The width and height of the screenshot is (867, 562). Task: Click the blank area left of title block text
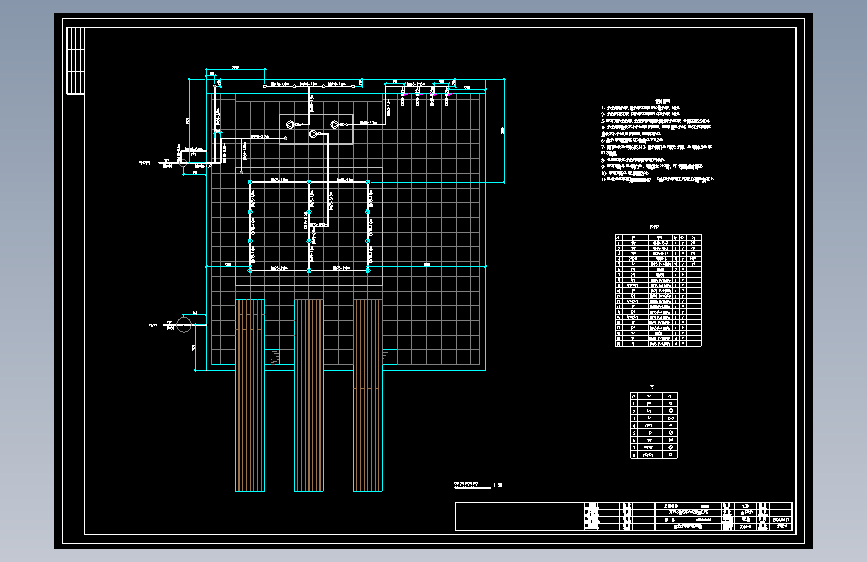tap(520, 516)
